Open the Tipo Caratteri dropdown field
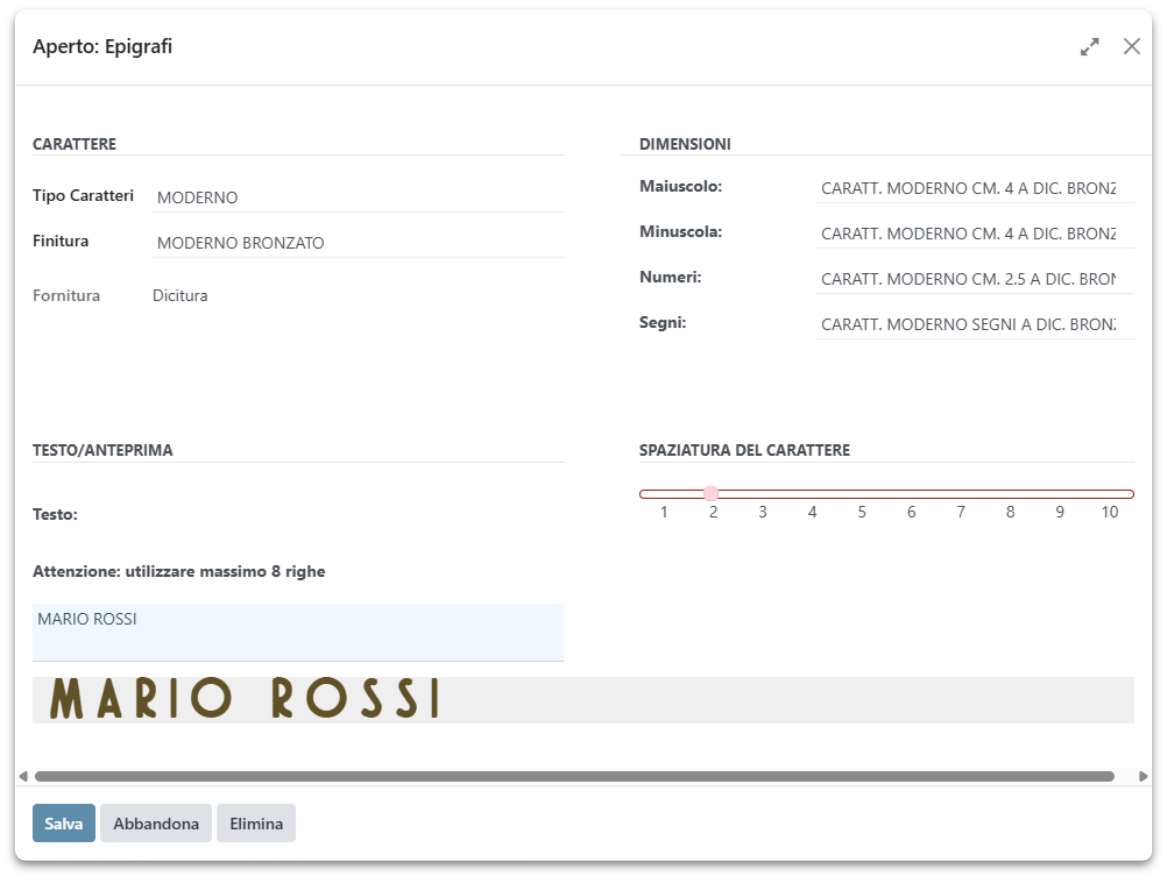 357,198
